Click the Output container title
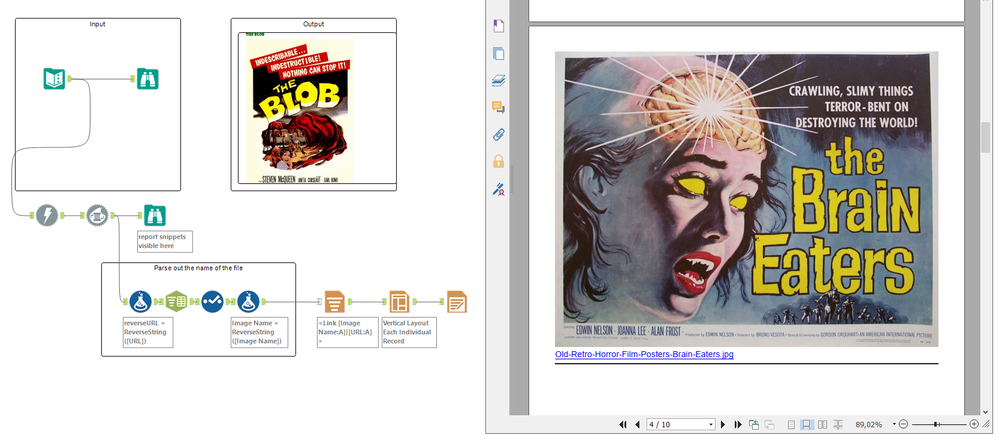 pos(313,24)
